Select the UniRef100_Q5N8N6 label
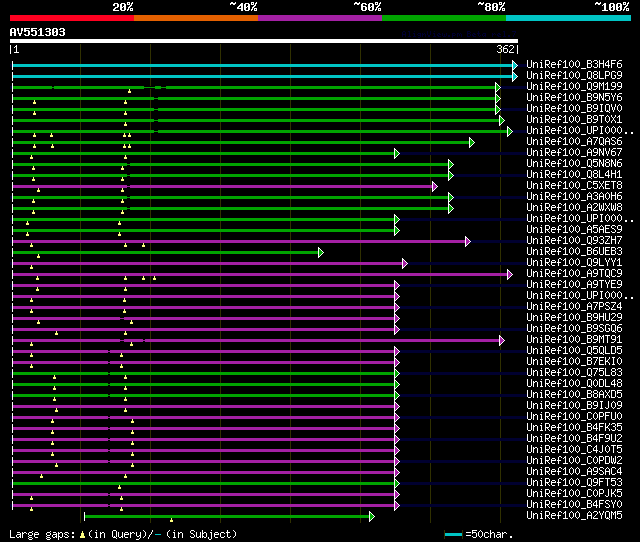The height and width of the screenshot is (542, 640). [574, 164]
